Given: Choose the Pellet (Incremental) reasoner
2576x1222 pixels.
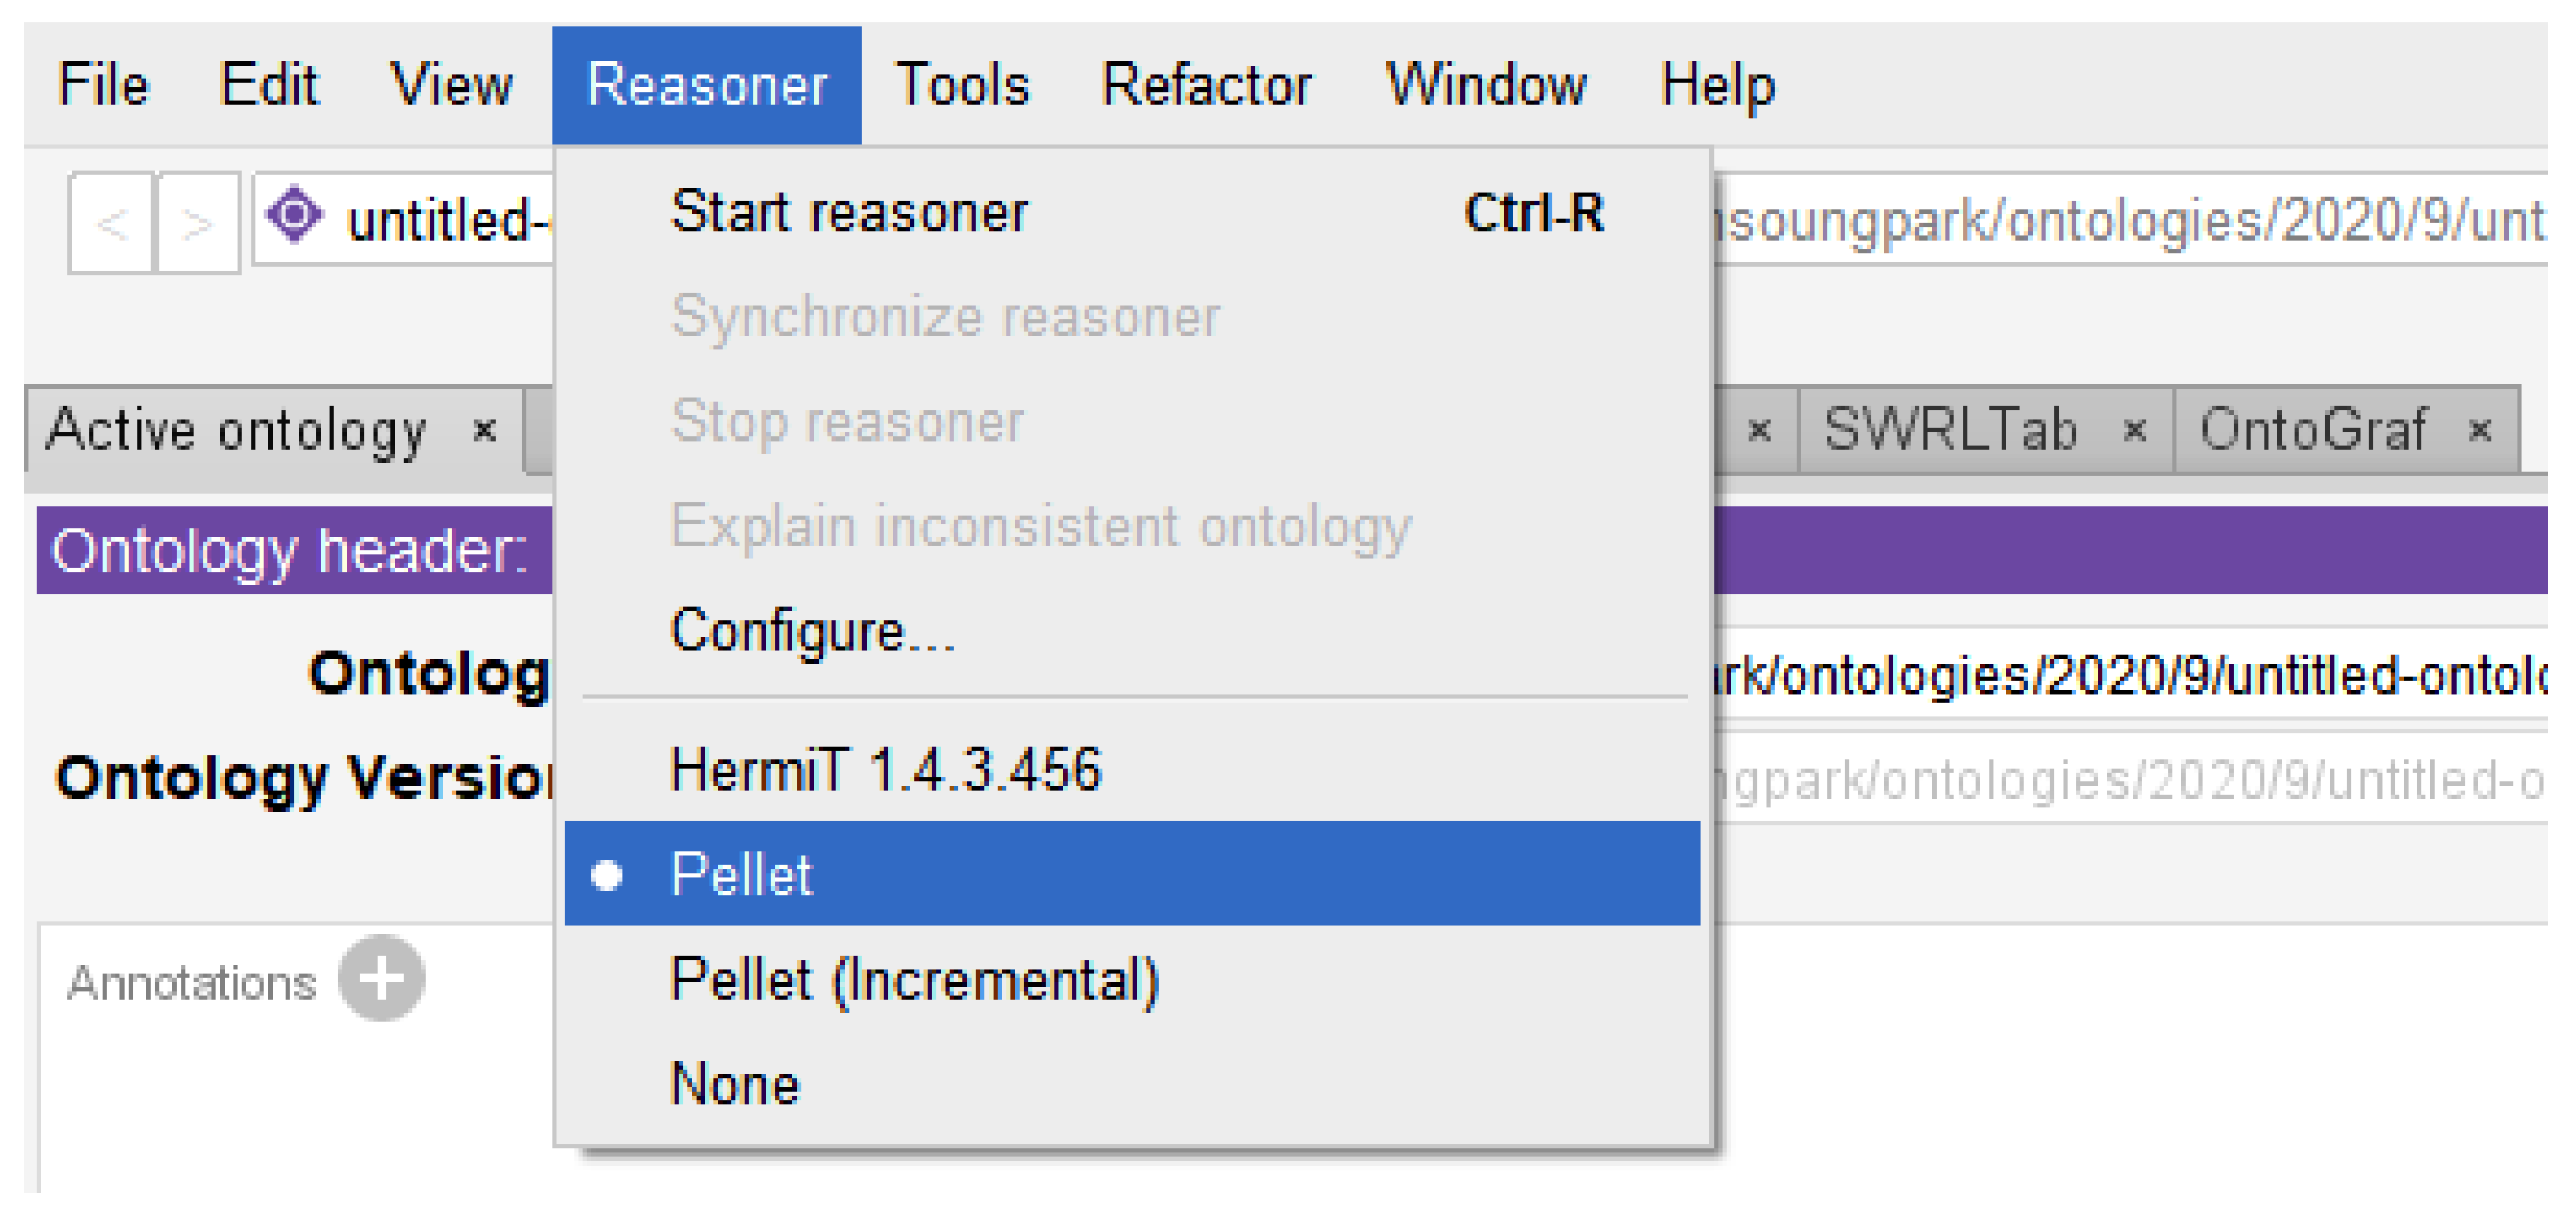Looking at the screenshot, I should (x=914, y=979).
